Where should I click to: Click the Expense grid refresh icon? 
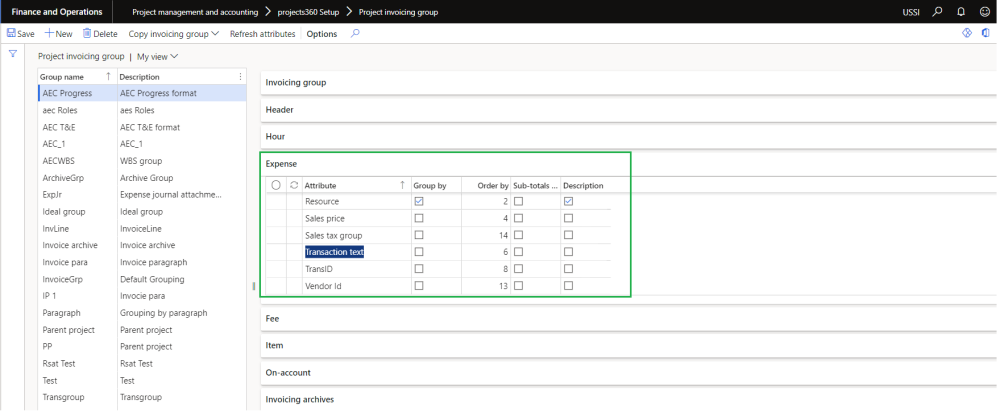point(294,185)
